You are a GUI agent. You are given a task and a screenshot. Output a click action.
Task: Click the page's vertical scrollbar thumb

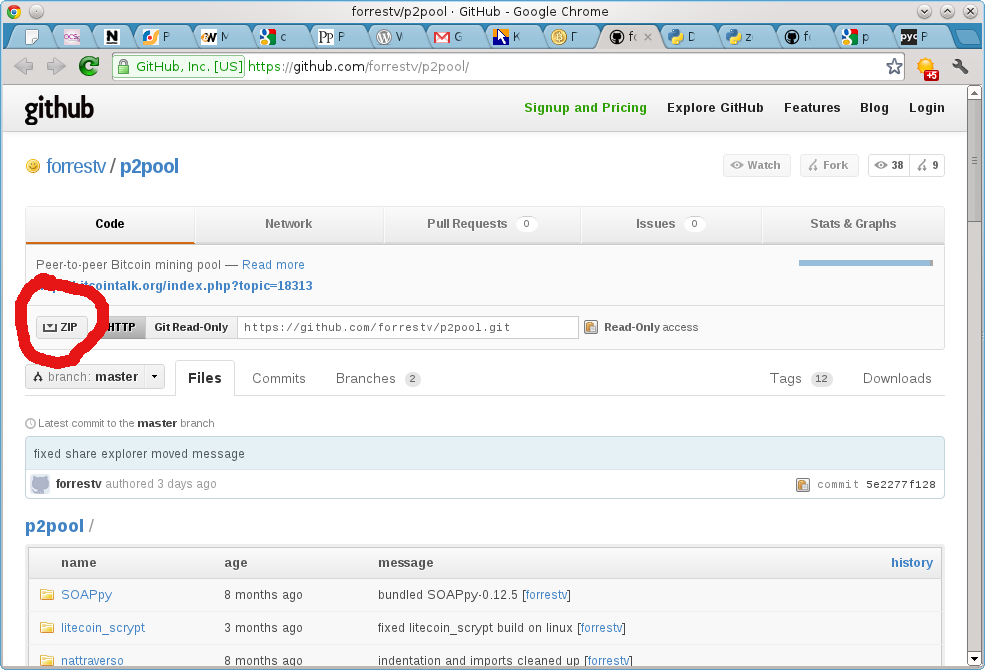click(x=974, y=159)
